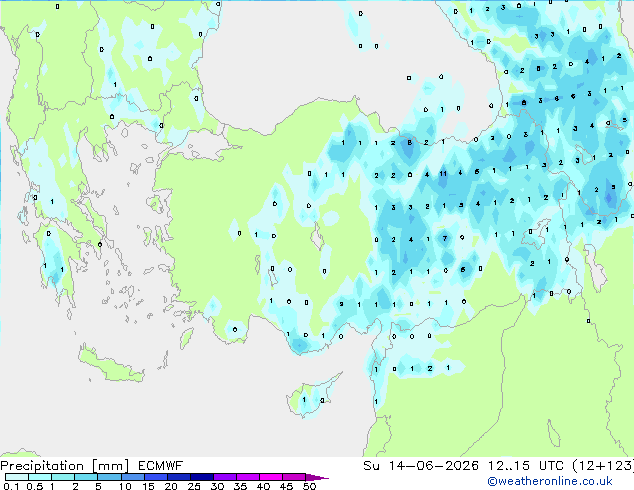634x490 pixels.
Task: Select the 40–45 mm magenta legend swatch
Action: pos(271,477)
